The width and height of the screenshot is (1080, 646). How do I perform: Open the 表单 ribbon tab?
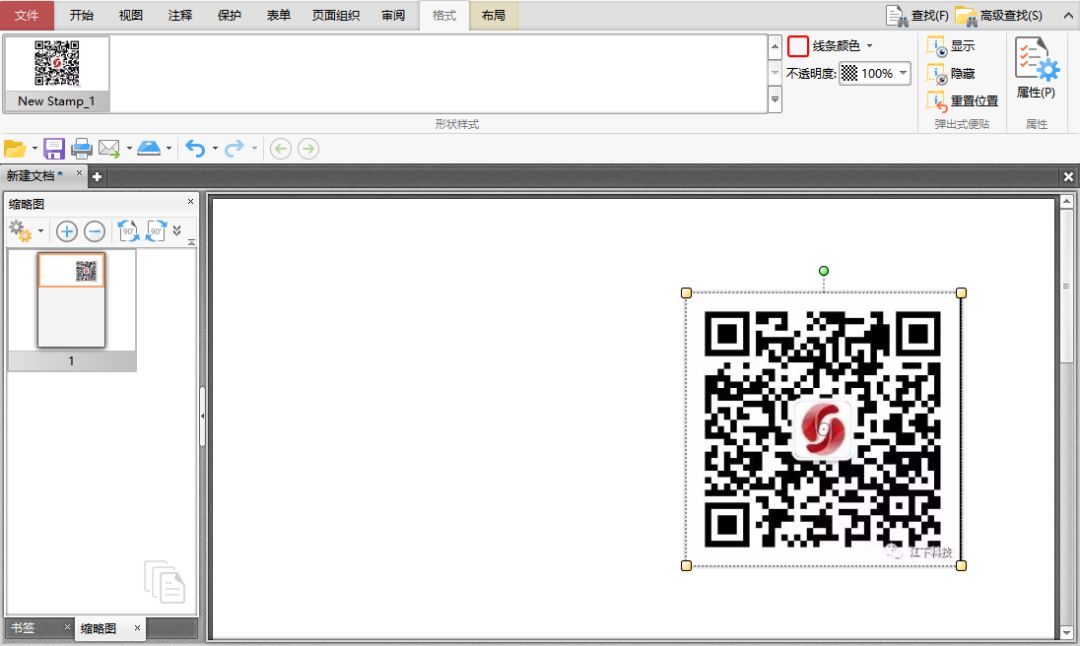click(x=279, y=15)
